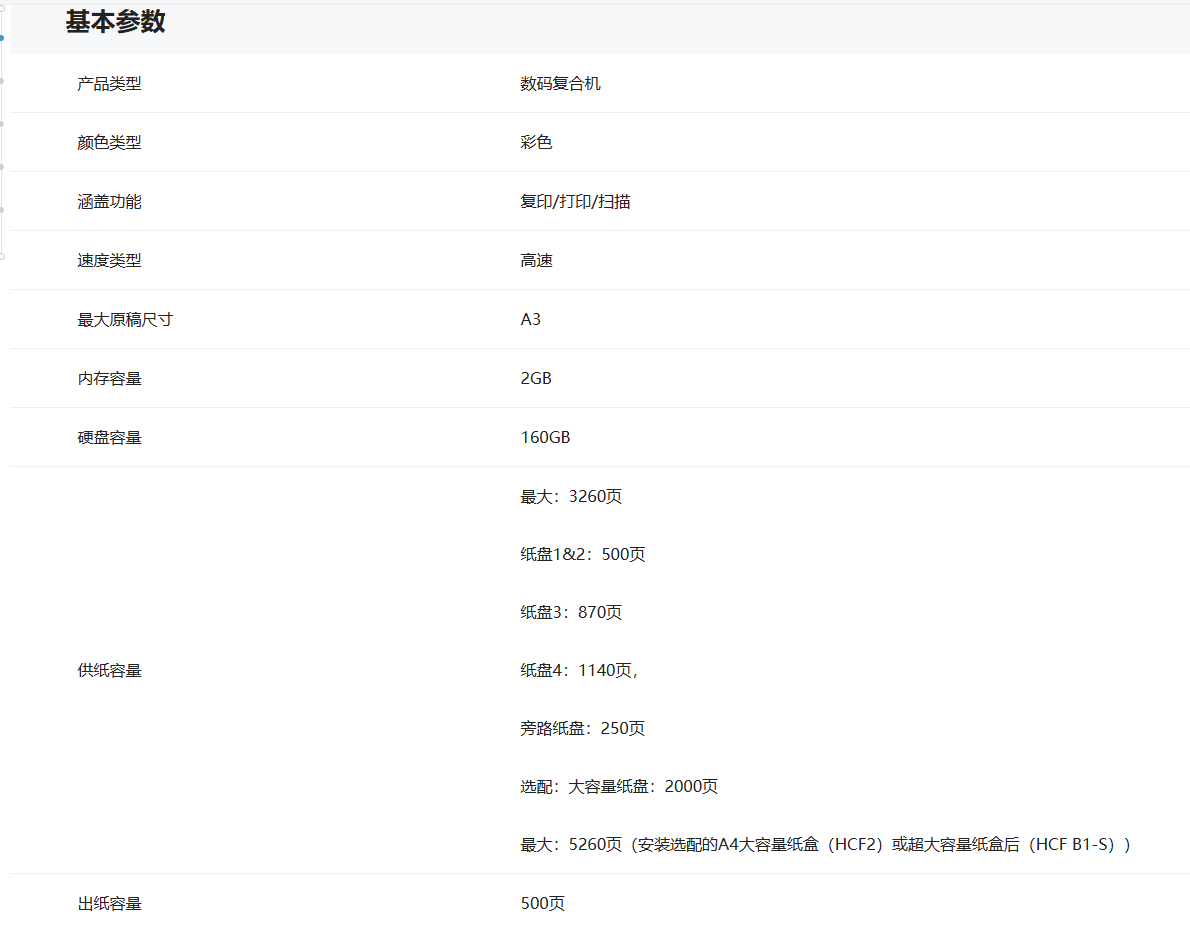Click the 数码复合机 product type value
This screenshot has width=1190, height=930.
point(560,84)
